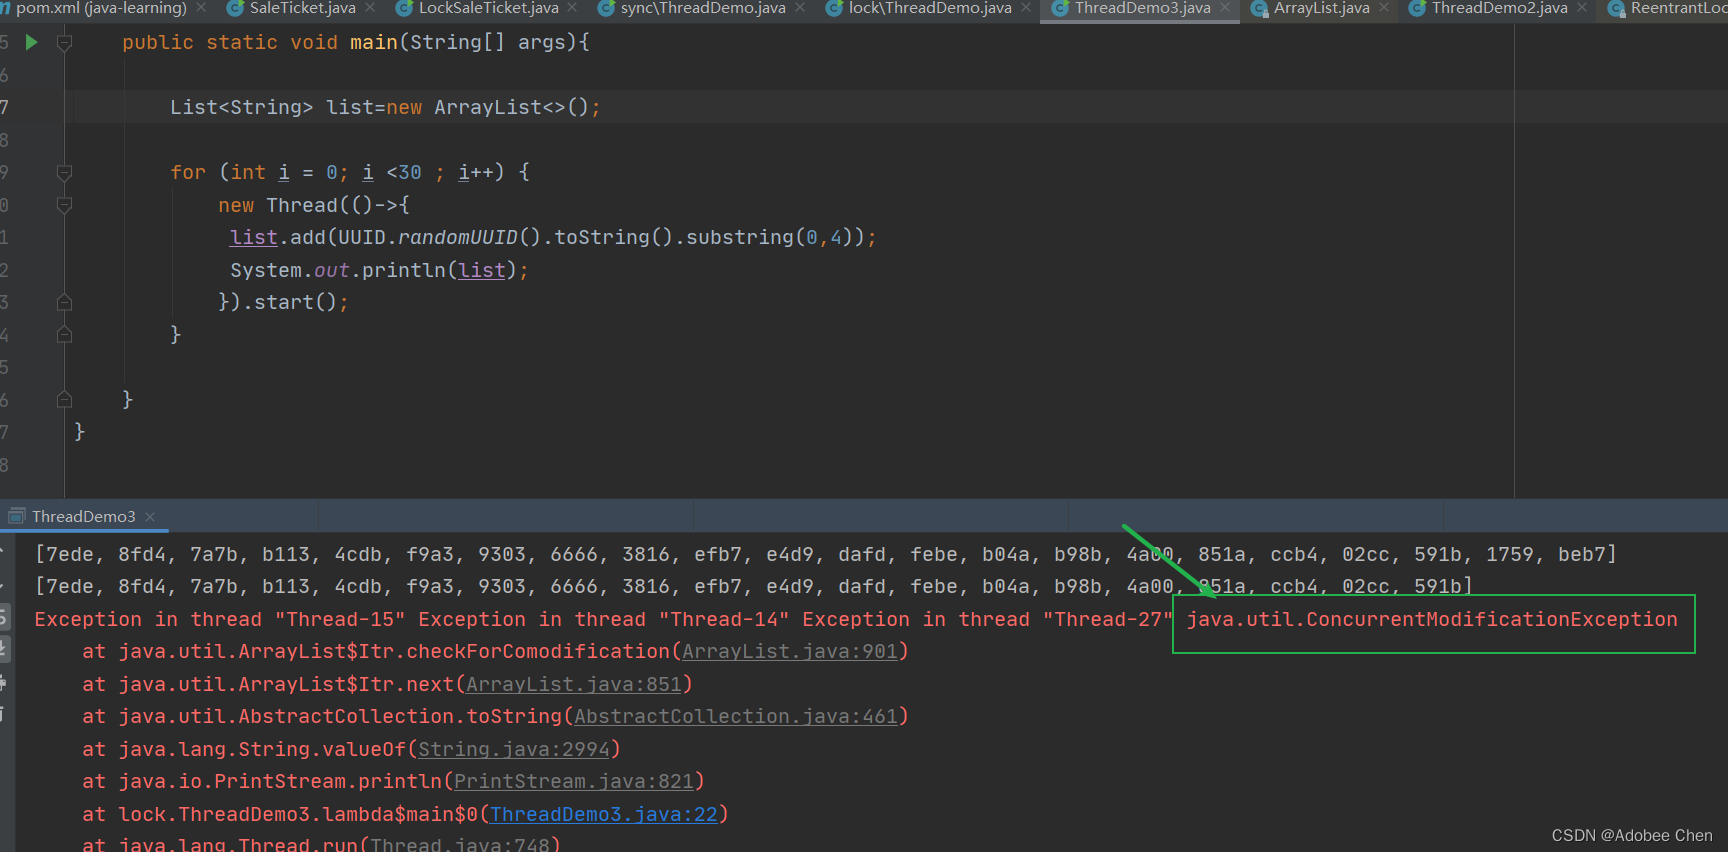
Task: Click the ArrayList constructor code line
Action: tap(385, 107)
